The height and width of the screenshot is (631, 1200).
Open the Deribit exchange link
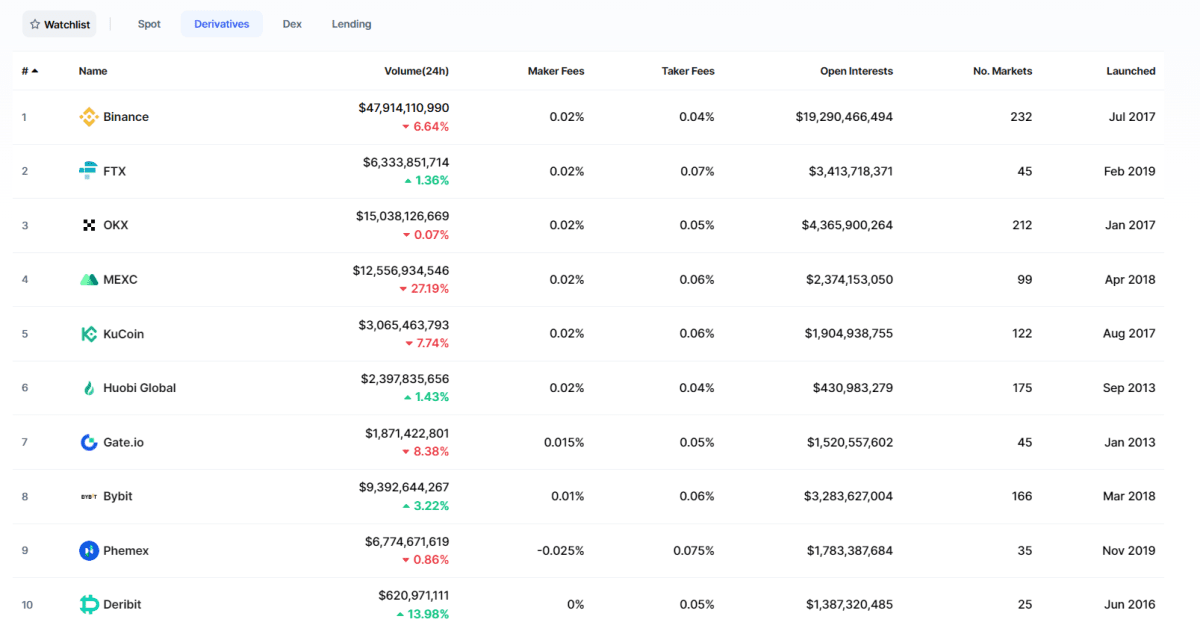123,604
